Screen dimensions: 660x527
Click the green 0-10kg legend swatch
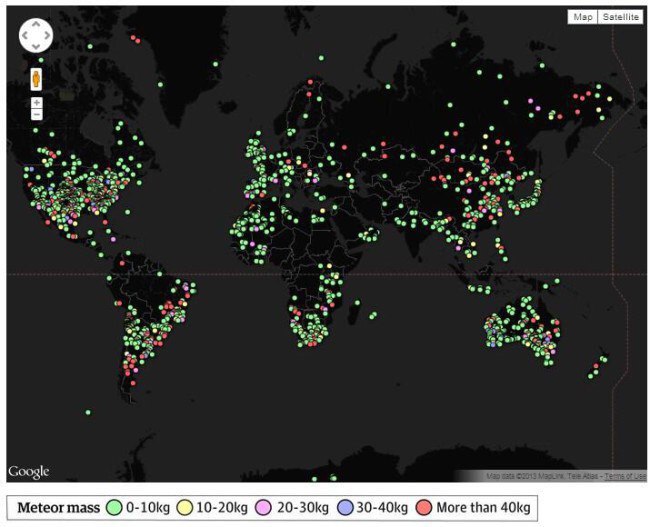pyautogui.click(x=114, y=507)
